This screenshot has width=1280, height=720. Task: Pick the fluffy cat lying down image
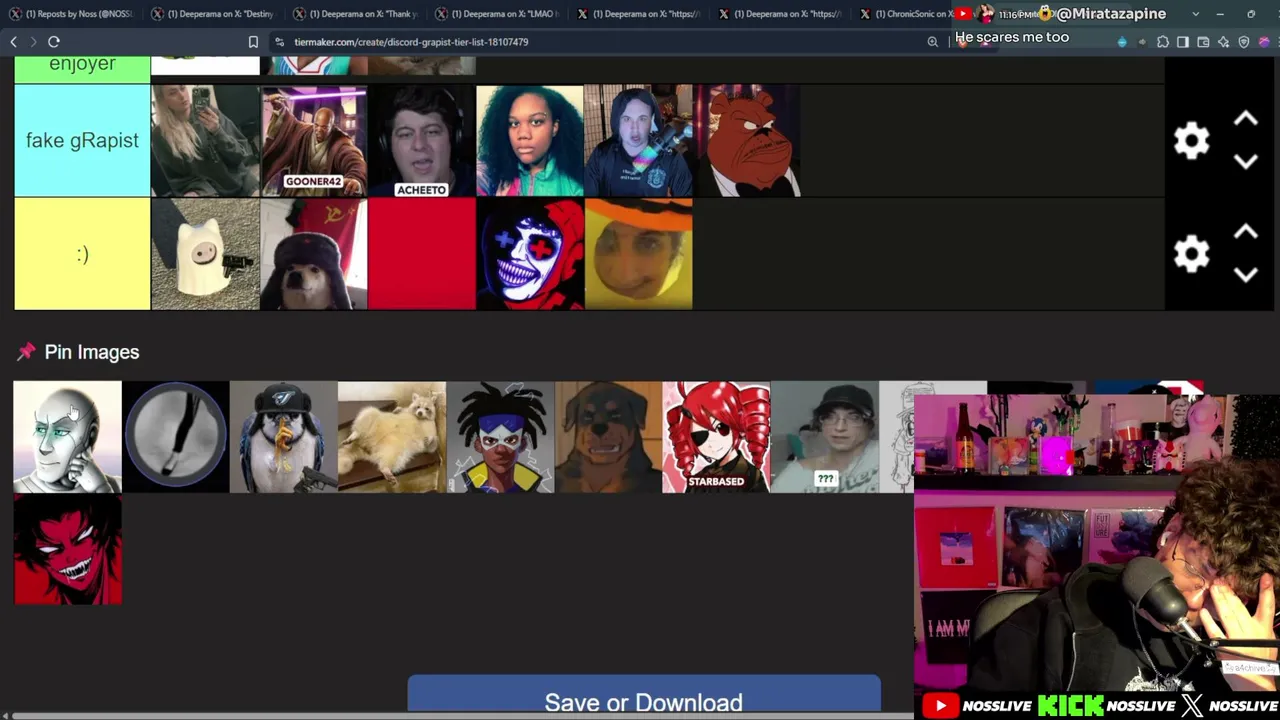[x=392, y=437]
